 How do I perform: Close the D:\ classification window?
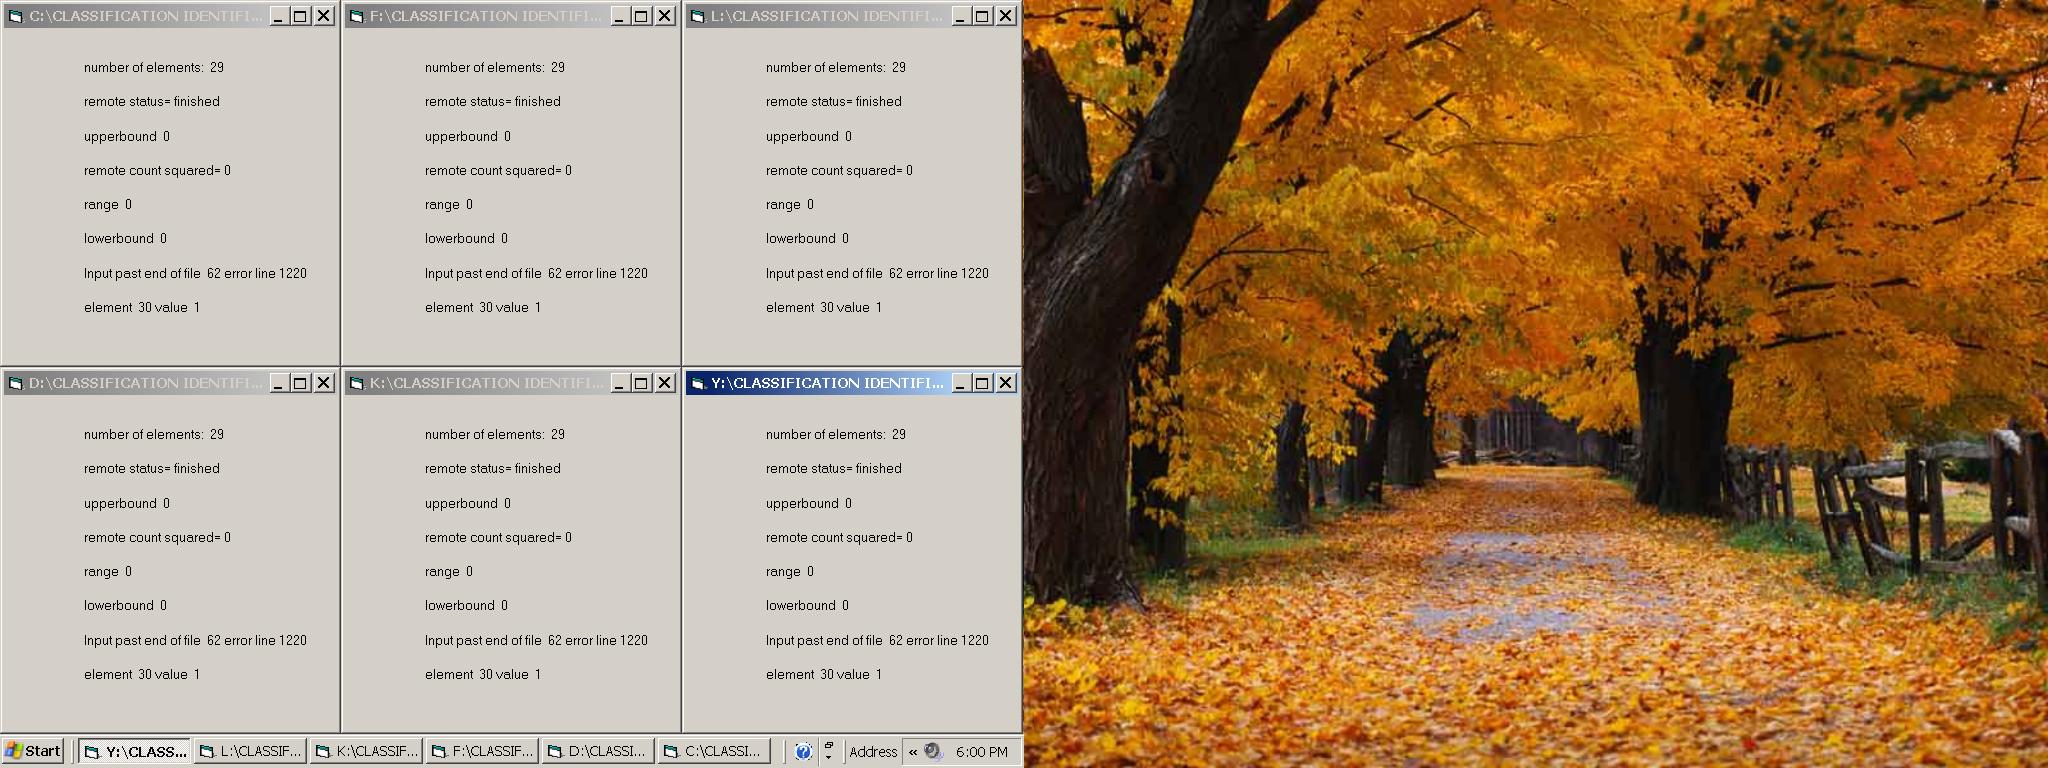324,383
